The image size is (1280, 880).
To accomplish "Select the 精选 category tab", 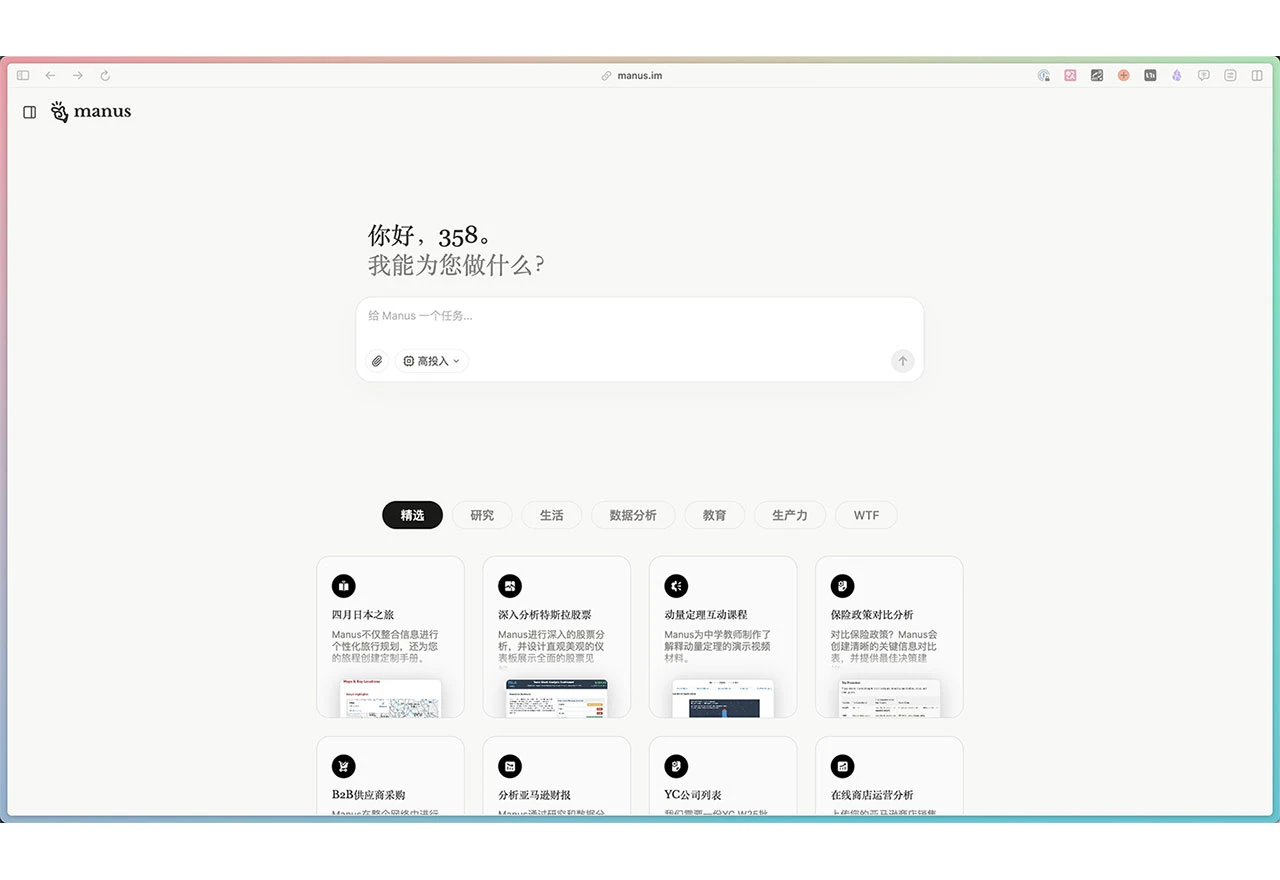I will click(412, 515).
